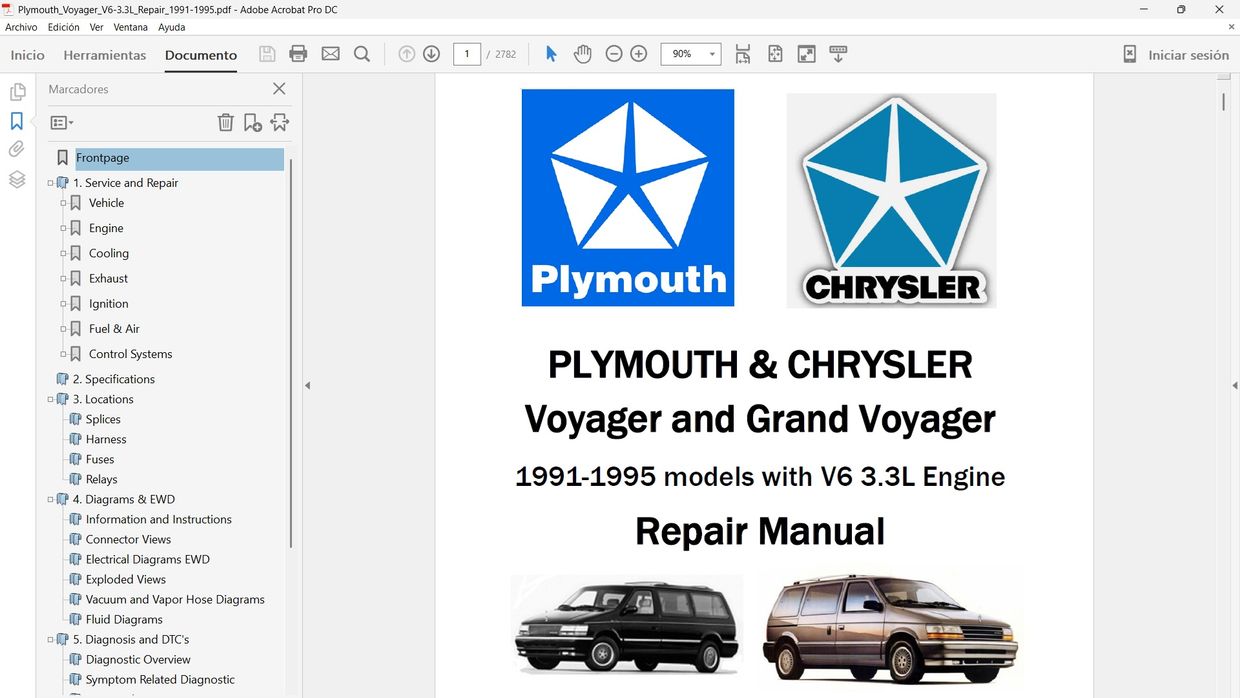Open the Edición menu
Image resolution: width=1240 pixels, height=698 pixels.
tap(63, 27)
